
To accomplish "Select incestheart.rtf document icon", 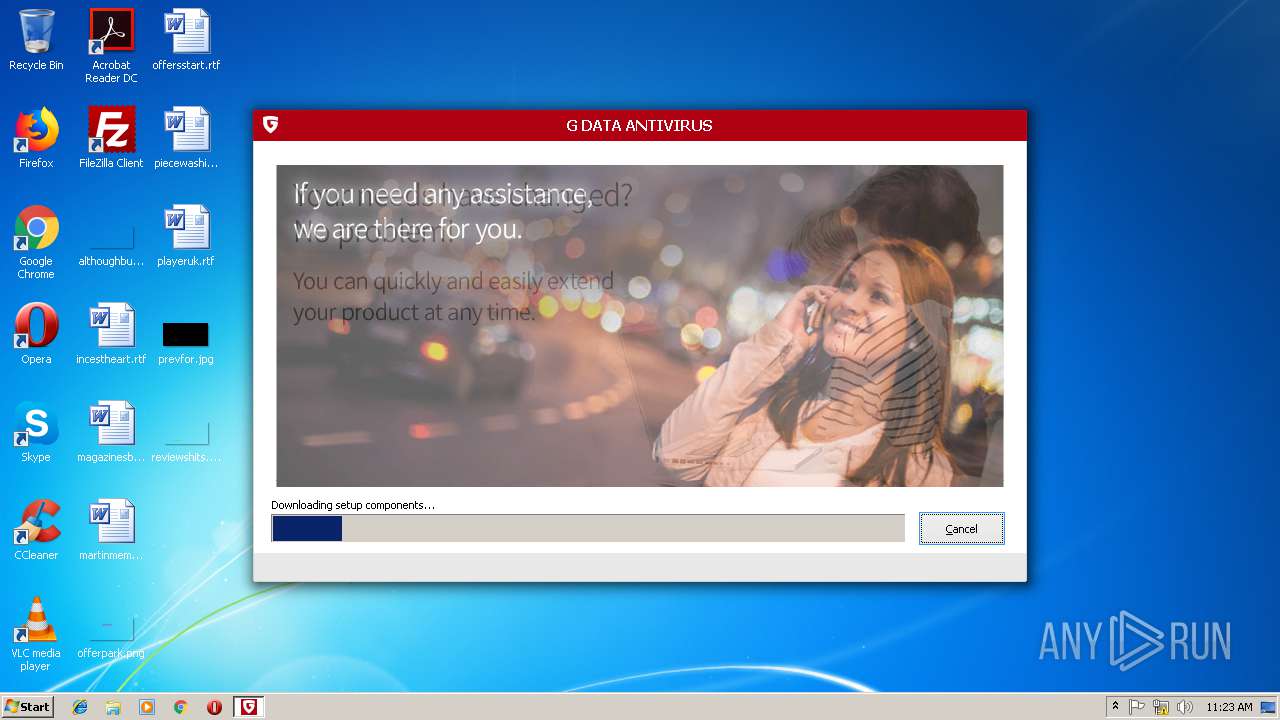I will 111,334.
